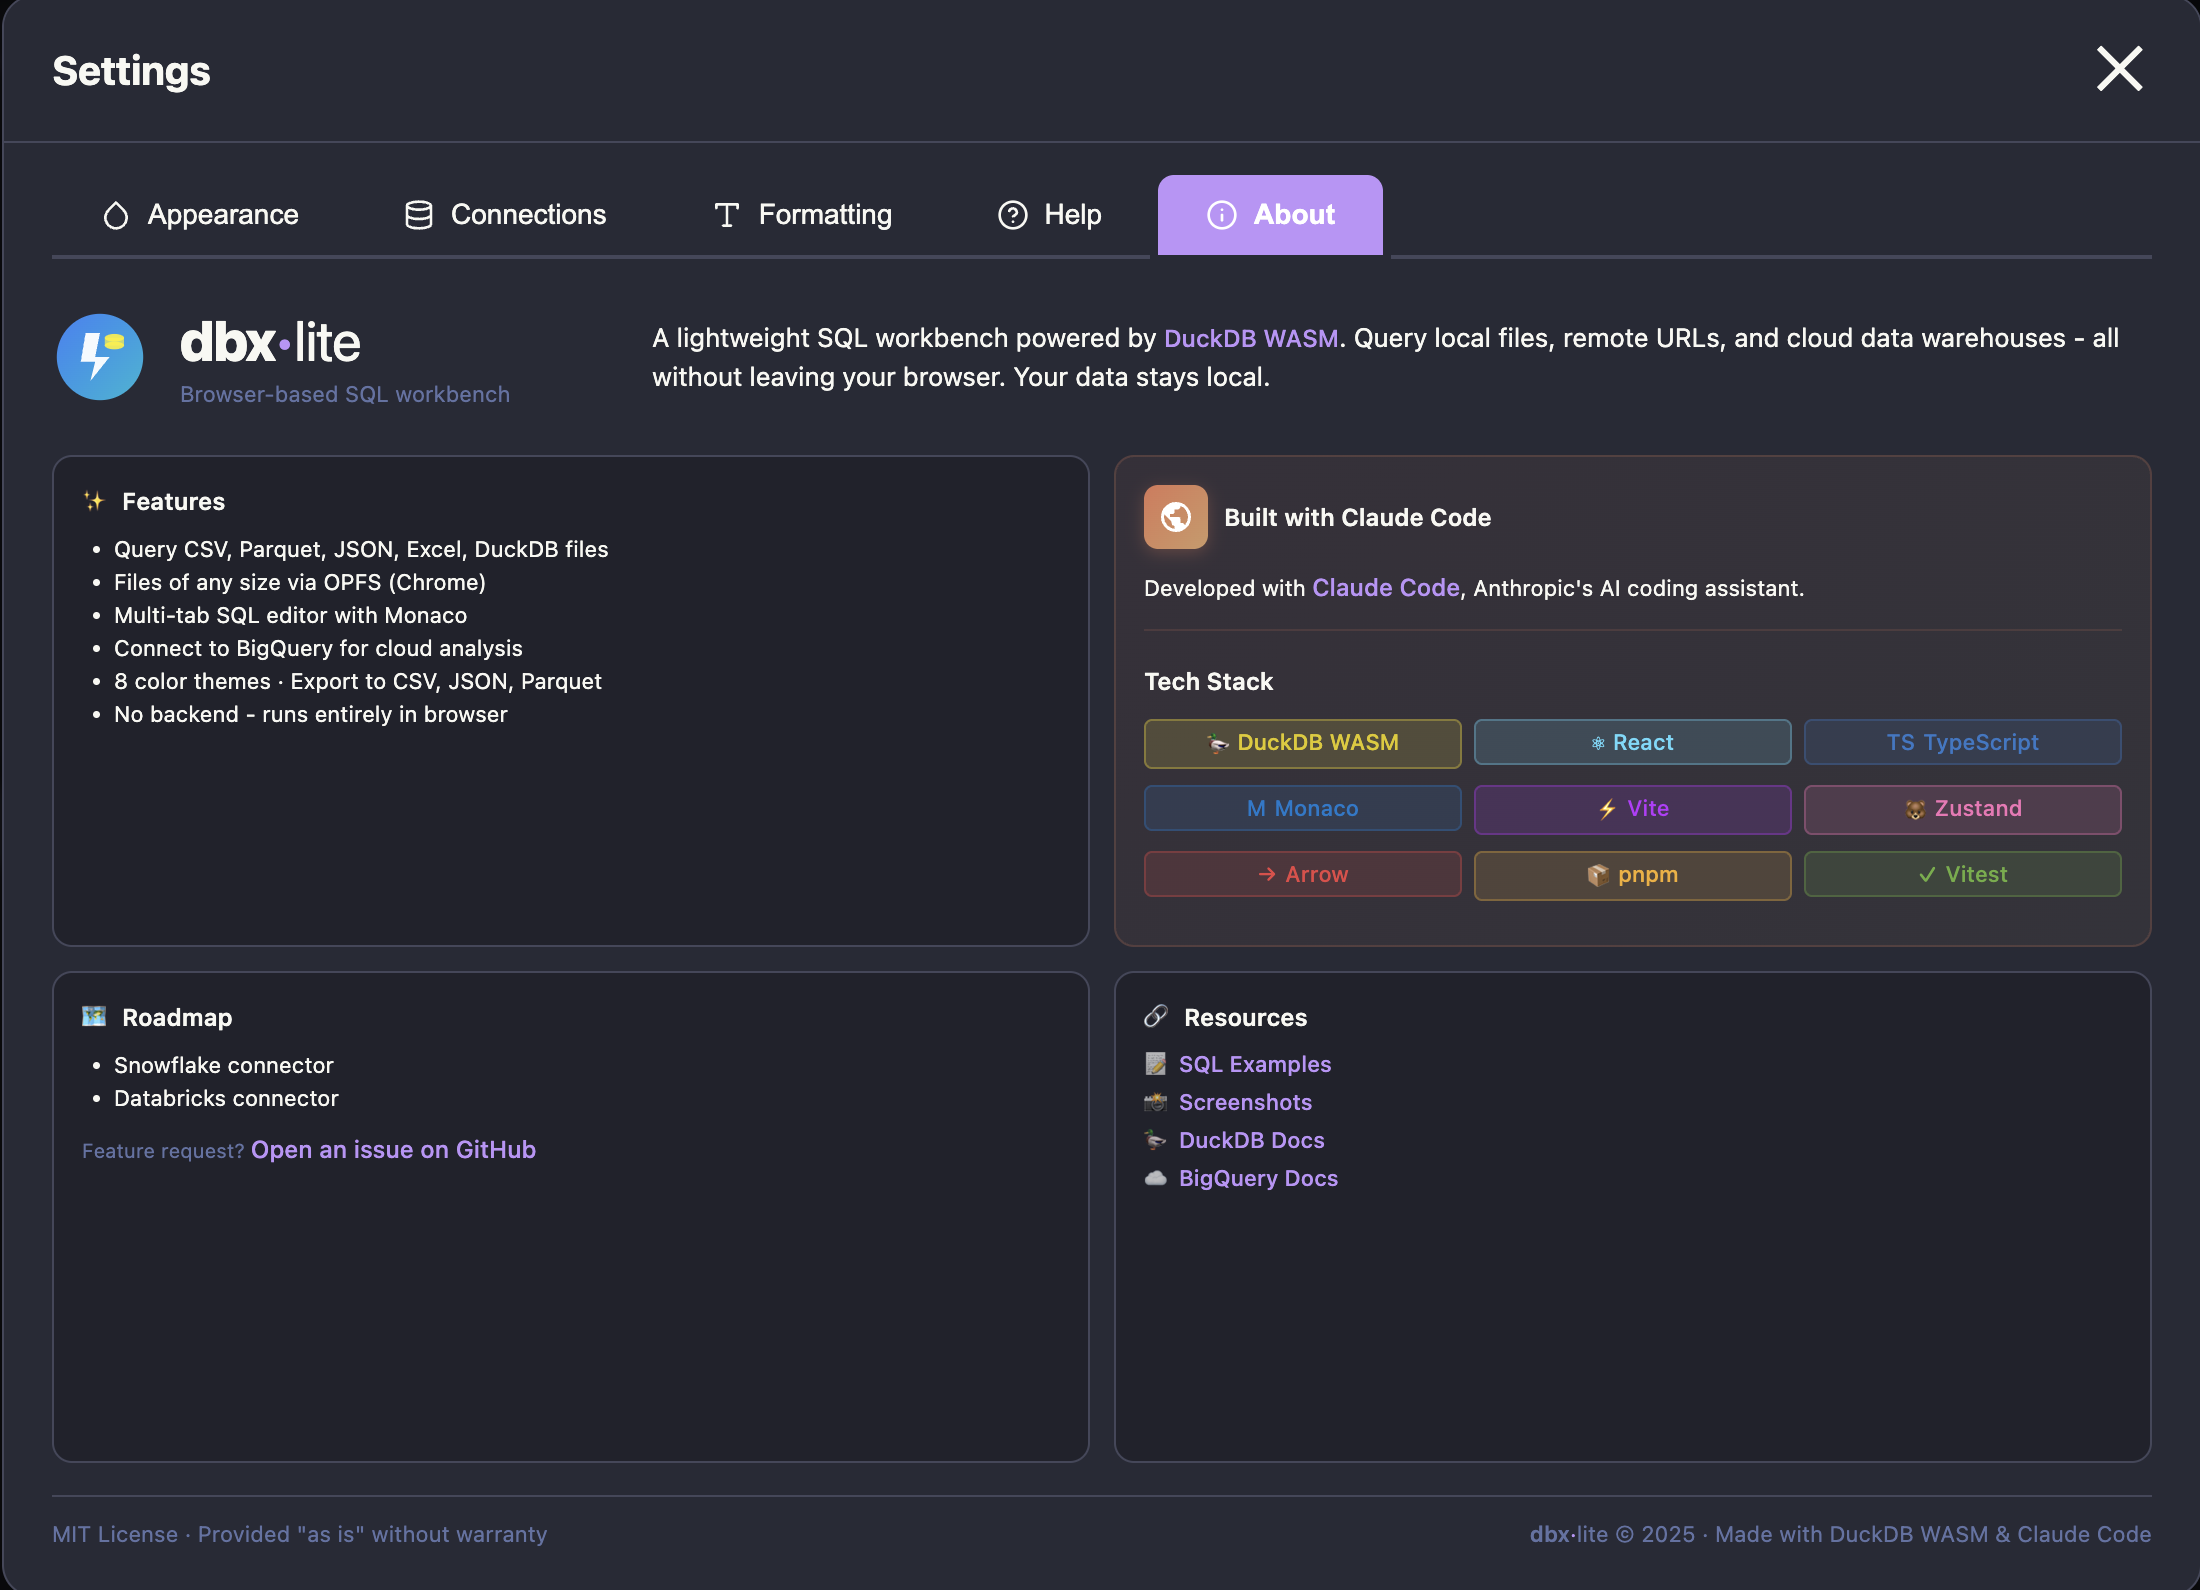This screenshot has width=2200, height=1590.
Task: Close the Settings dialog with the X
Action: click(x=2119, y=69)
